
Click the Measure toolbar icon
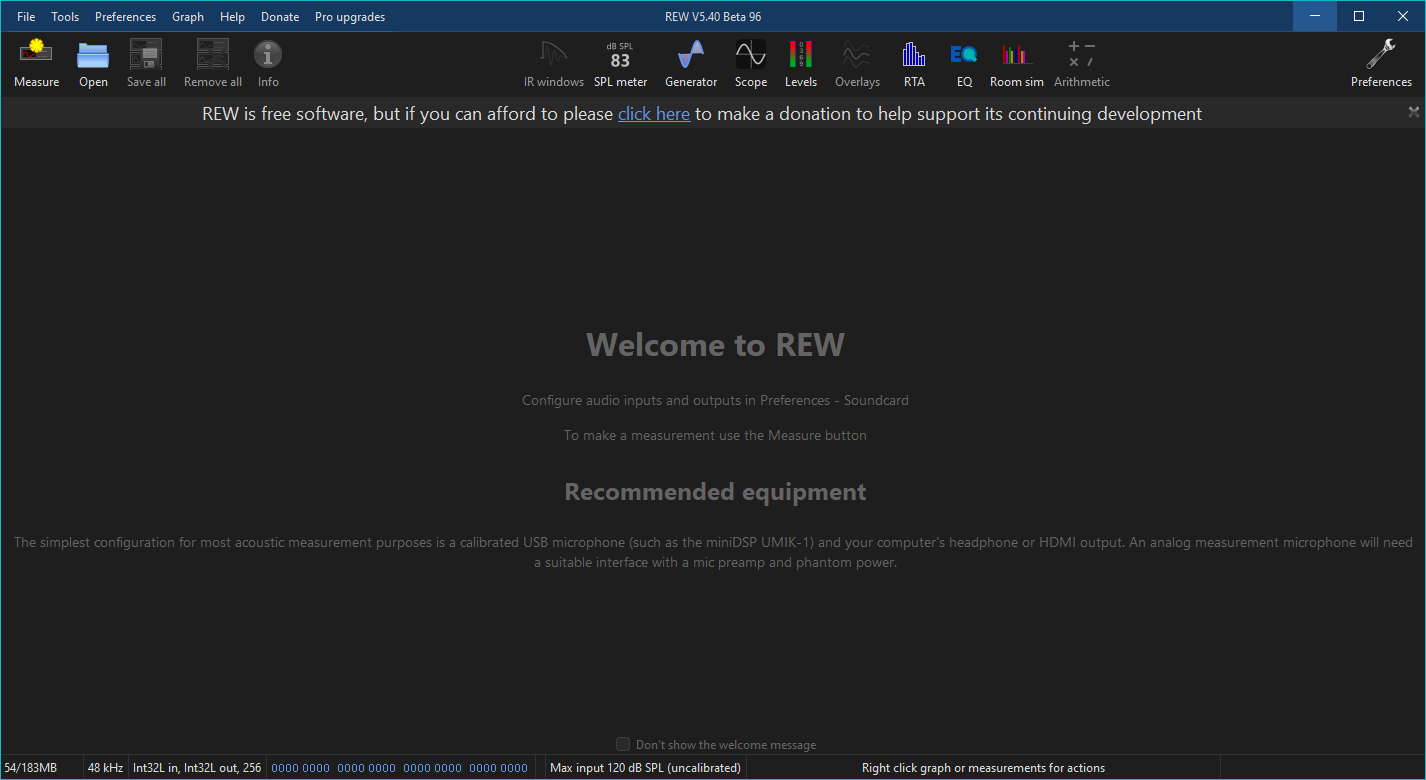pyautogui.click(x=36, y=64)
